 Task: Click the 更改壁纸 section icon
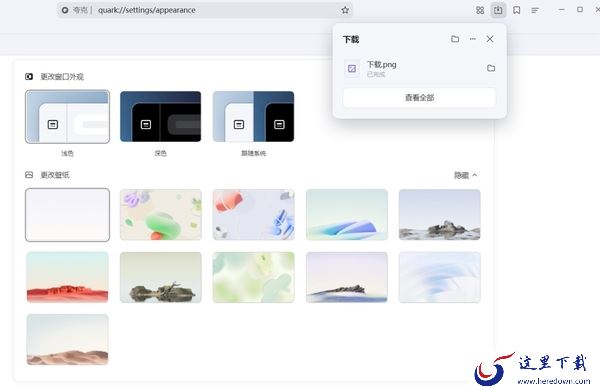29,175
